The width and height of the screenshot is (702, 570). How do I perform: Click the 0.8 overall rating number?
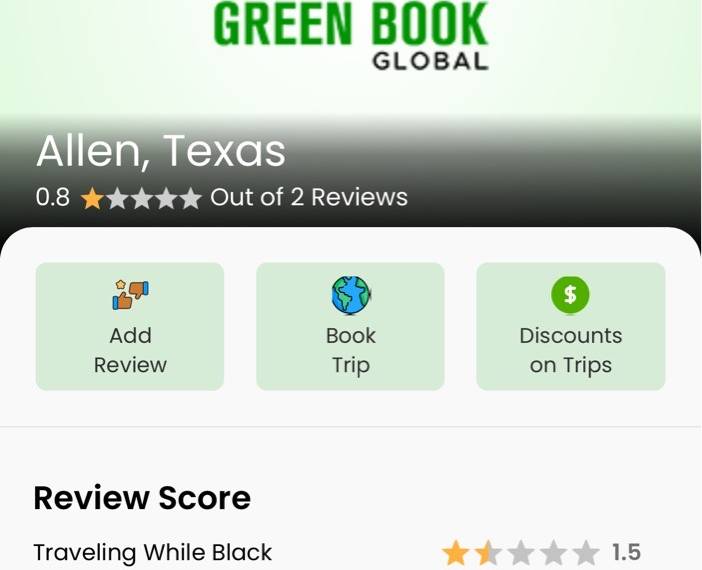(x=53, y=197)
